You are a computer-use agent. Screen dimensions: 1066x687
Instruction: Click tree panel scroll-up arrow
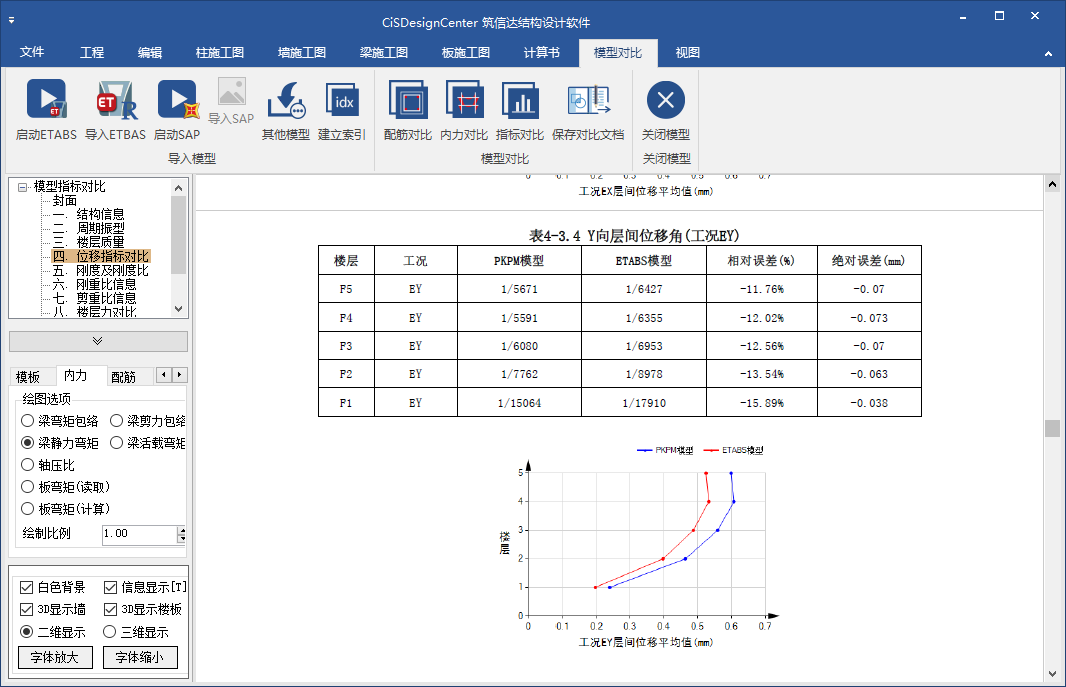click(x=179, y=188)
